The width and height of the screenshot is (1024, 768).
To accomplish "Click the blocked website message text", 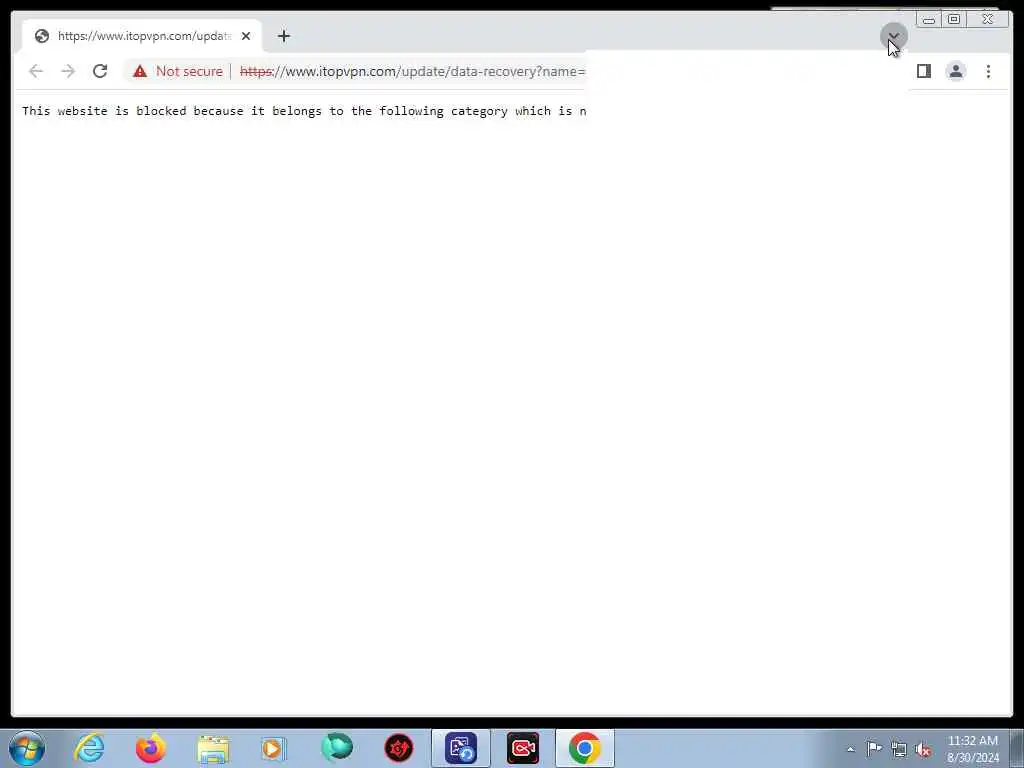I will click(304, 111).
